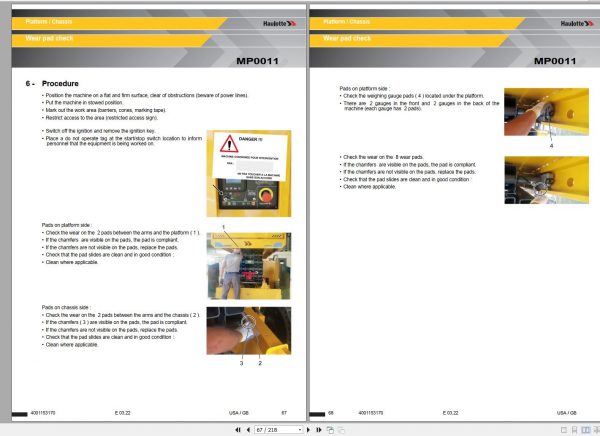Click the MP0011 code on the right page
The height and width of the screenshot is (436, 600).
coord(555,61)
